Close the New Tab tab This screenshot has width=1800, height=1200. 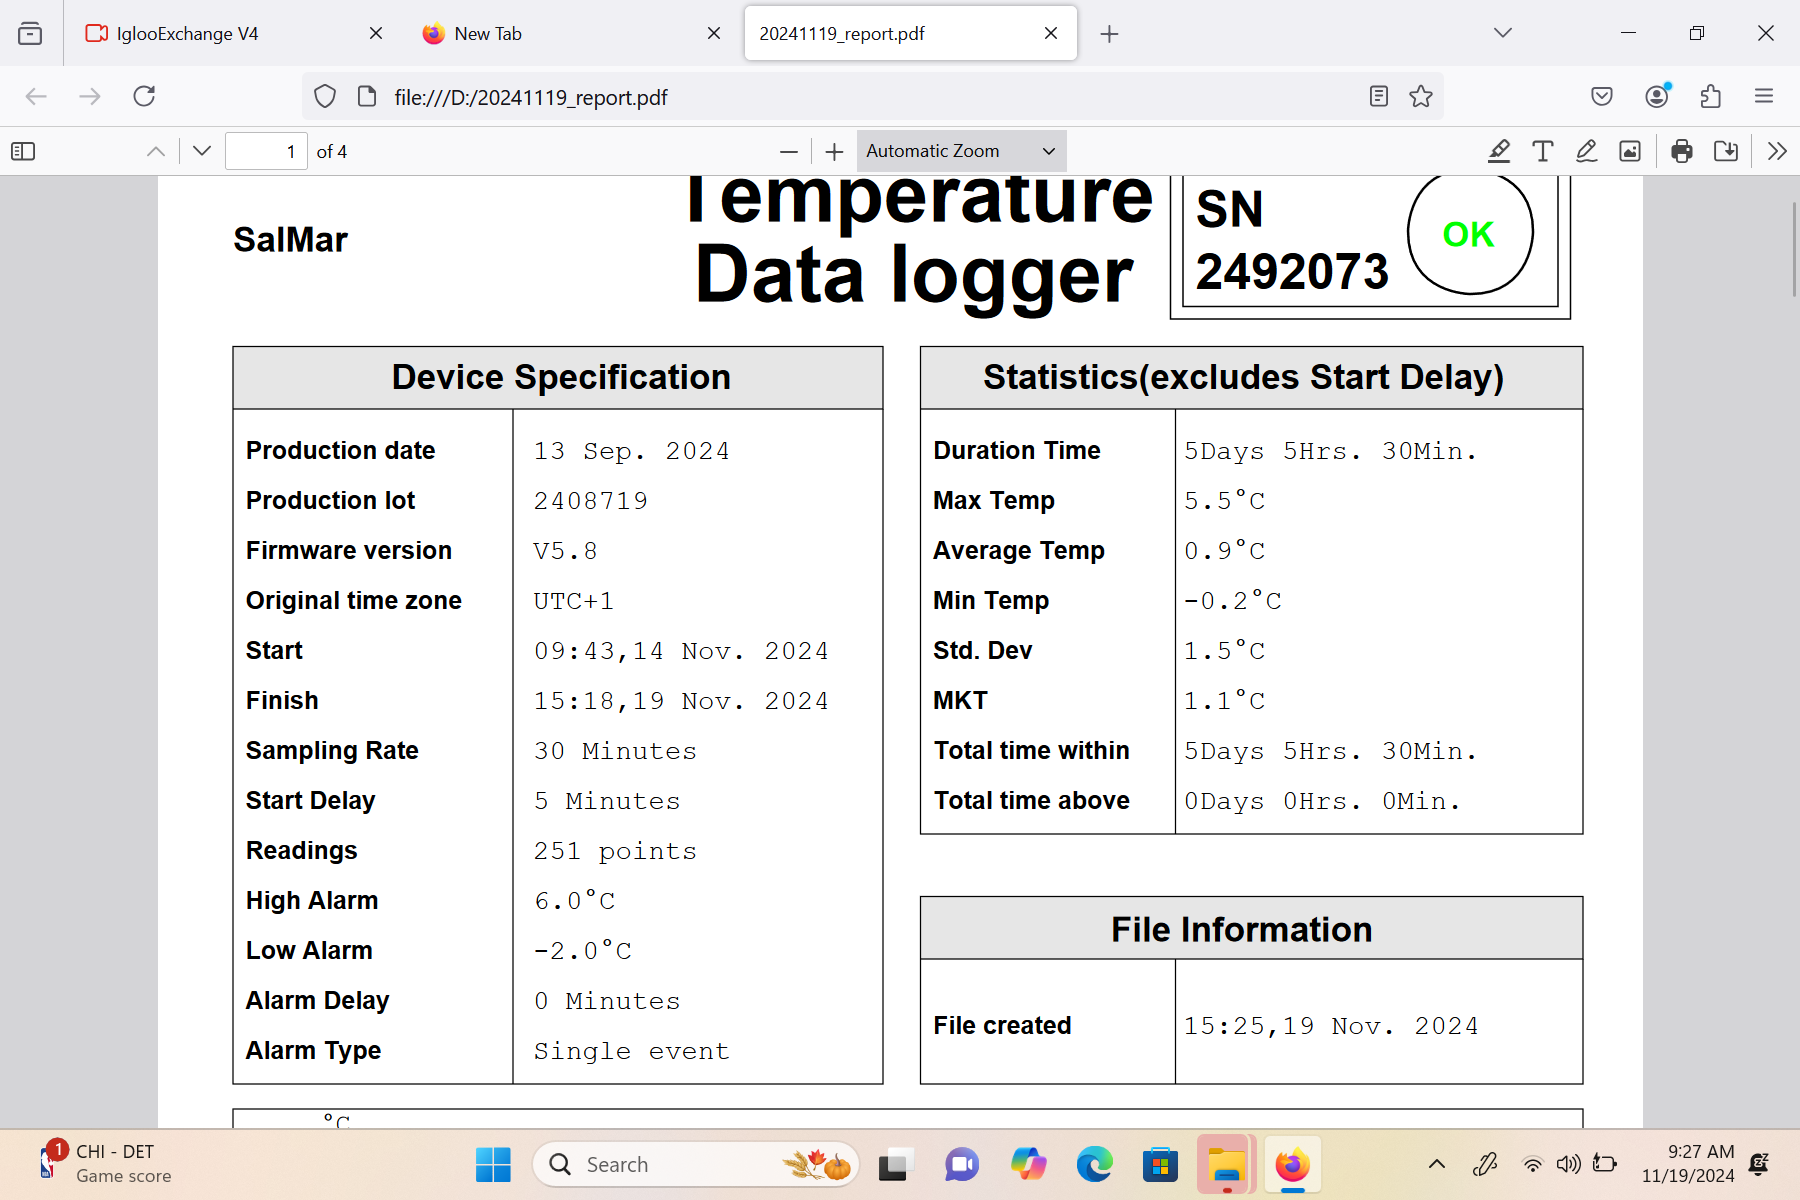point(714,33)
